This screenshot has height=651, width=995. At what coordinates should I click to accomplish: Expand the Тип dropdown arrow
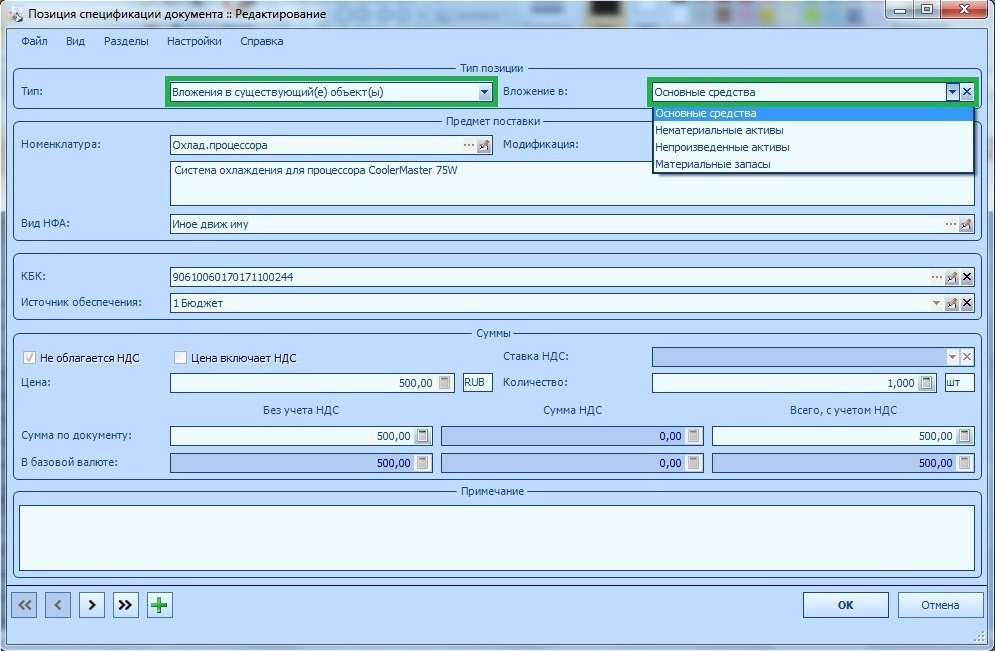[484, 93]
